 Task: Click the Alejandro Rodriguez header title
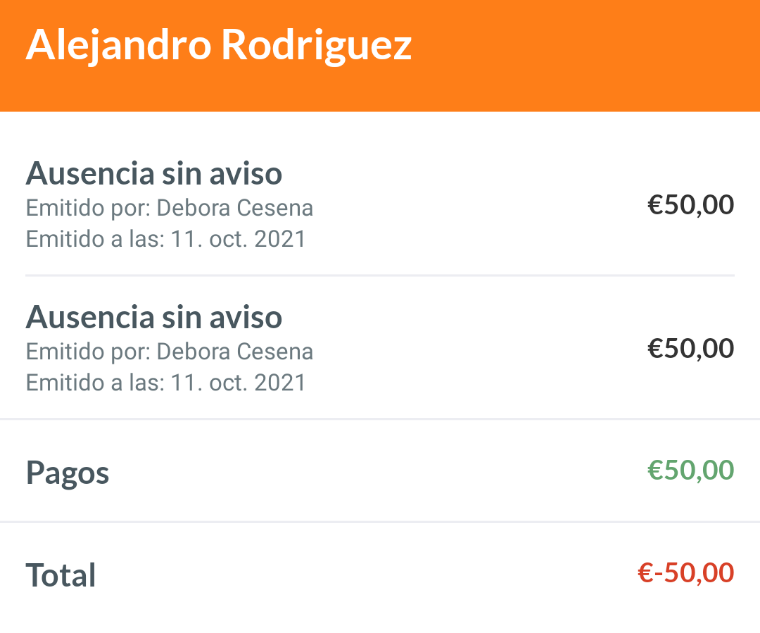tap(218, 46)
